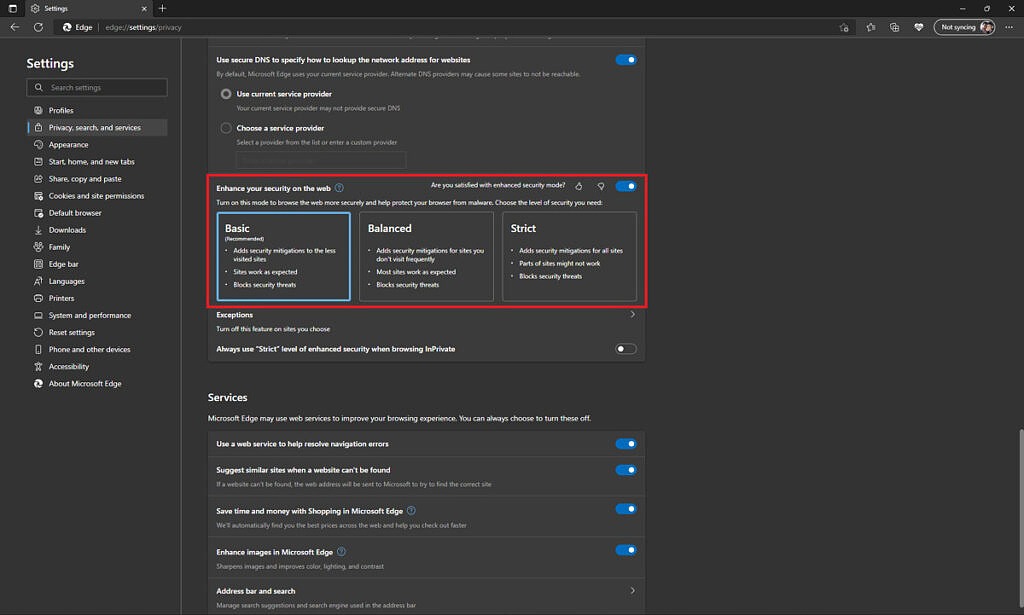The image size is (1024, 615).
Task: Open the Favorites toolbar icon
Action: [871, 27]
